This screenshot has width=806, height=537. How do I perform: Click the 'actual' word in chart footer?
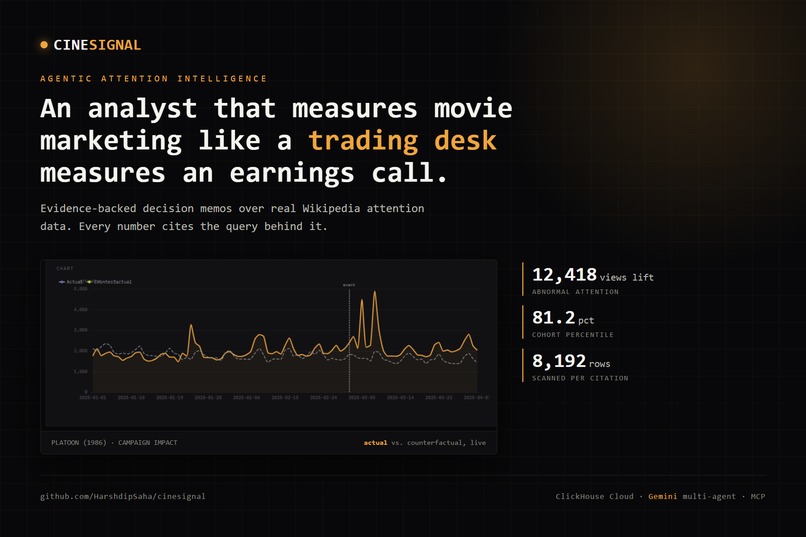click(376, 442)
